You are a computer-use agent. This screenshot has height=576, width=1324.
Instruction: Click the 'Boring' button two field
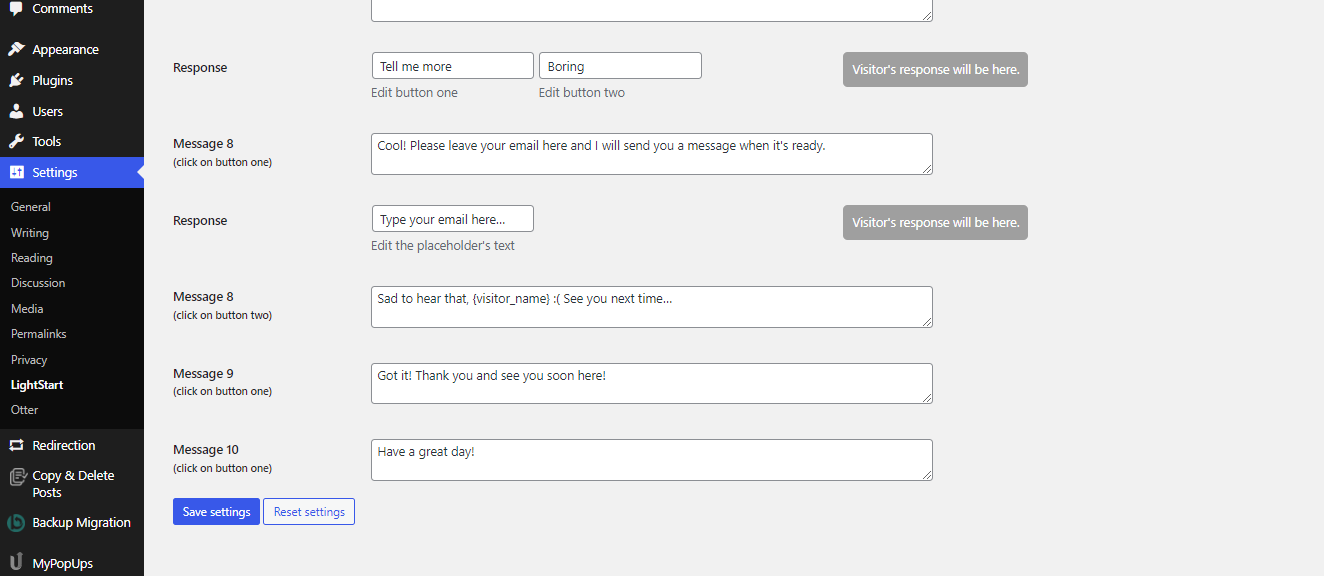(x=620, y=66)
